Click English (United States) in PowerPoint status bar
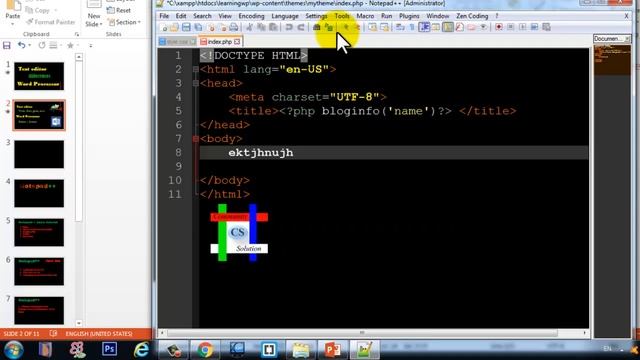The height and width of the screenshot is (360, 640). 99,333
